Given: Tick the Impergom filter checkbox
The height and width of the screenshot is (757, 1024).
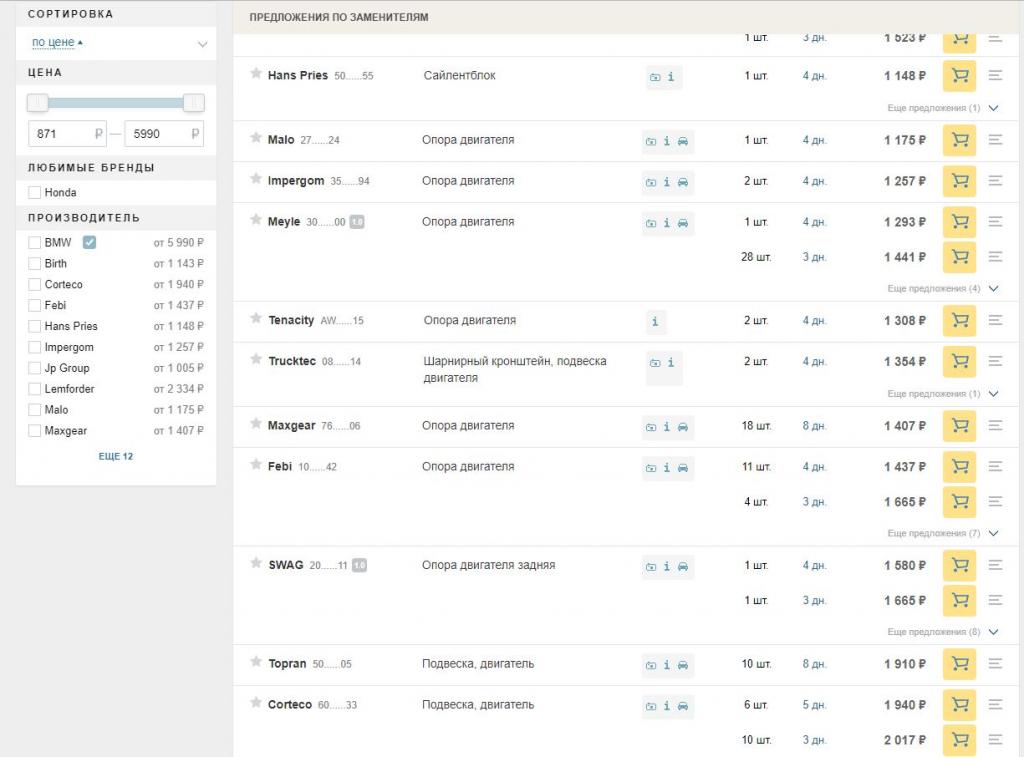Looking at the screenshot, I should [x=35, y=347].
